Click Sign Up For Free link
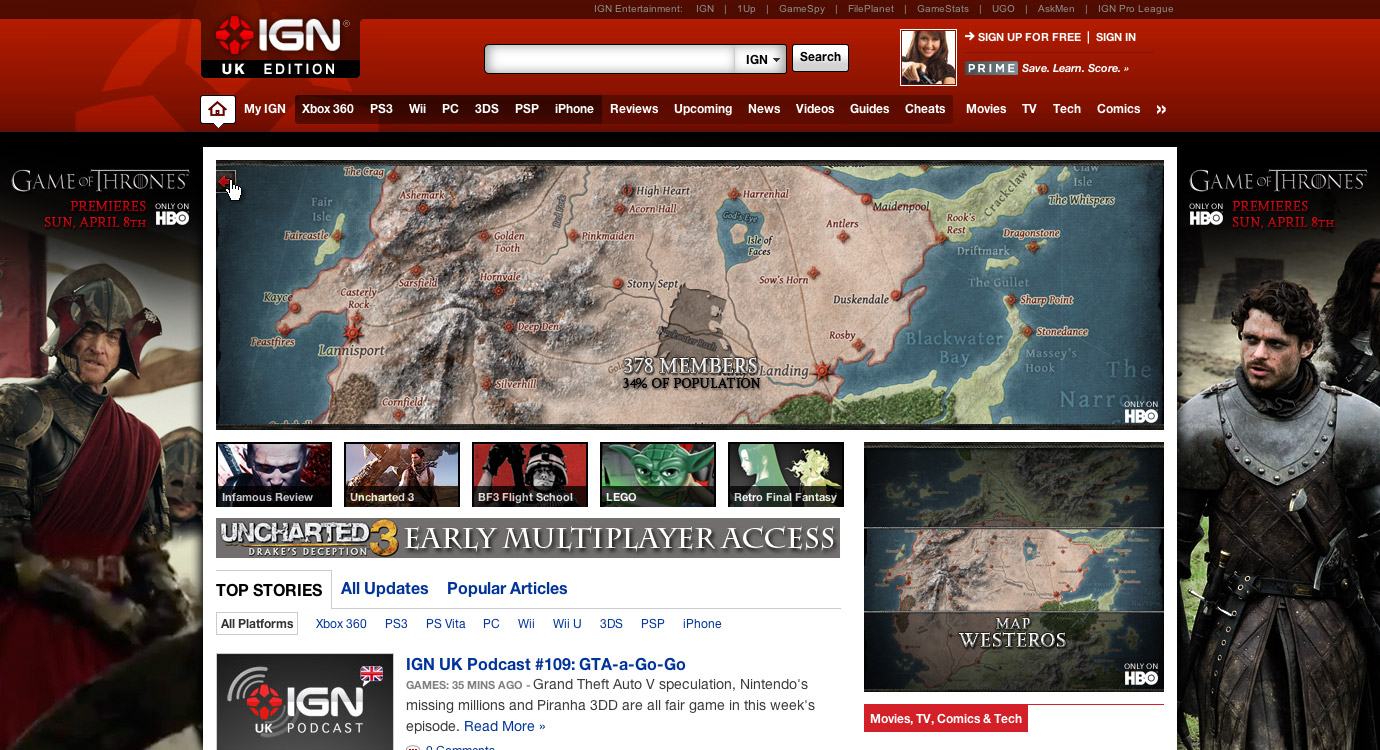This screenshot has width=1380, height=750. pos(1029,37)
